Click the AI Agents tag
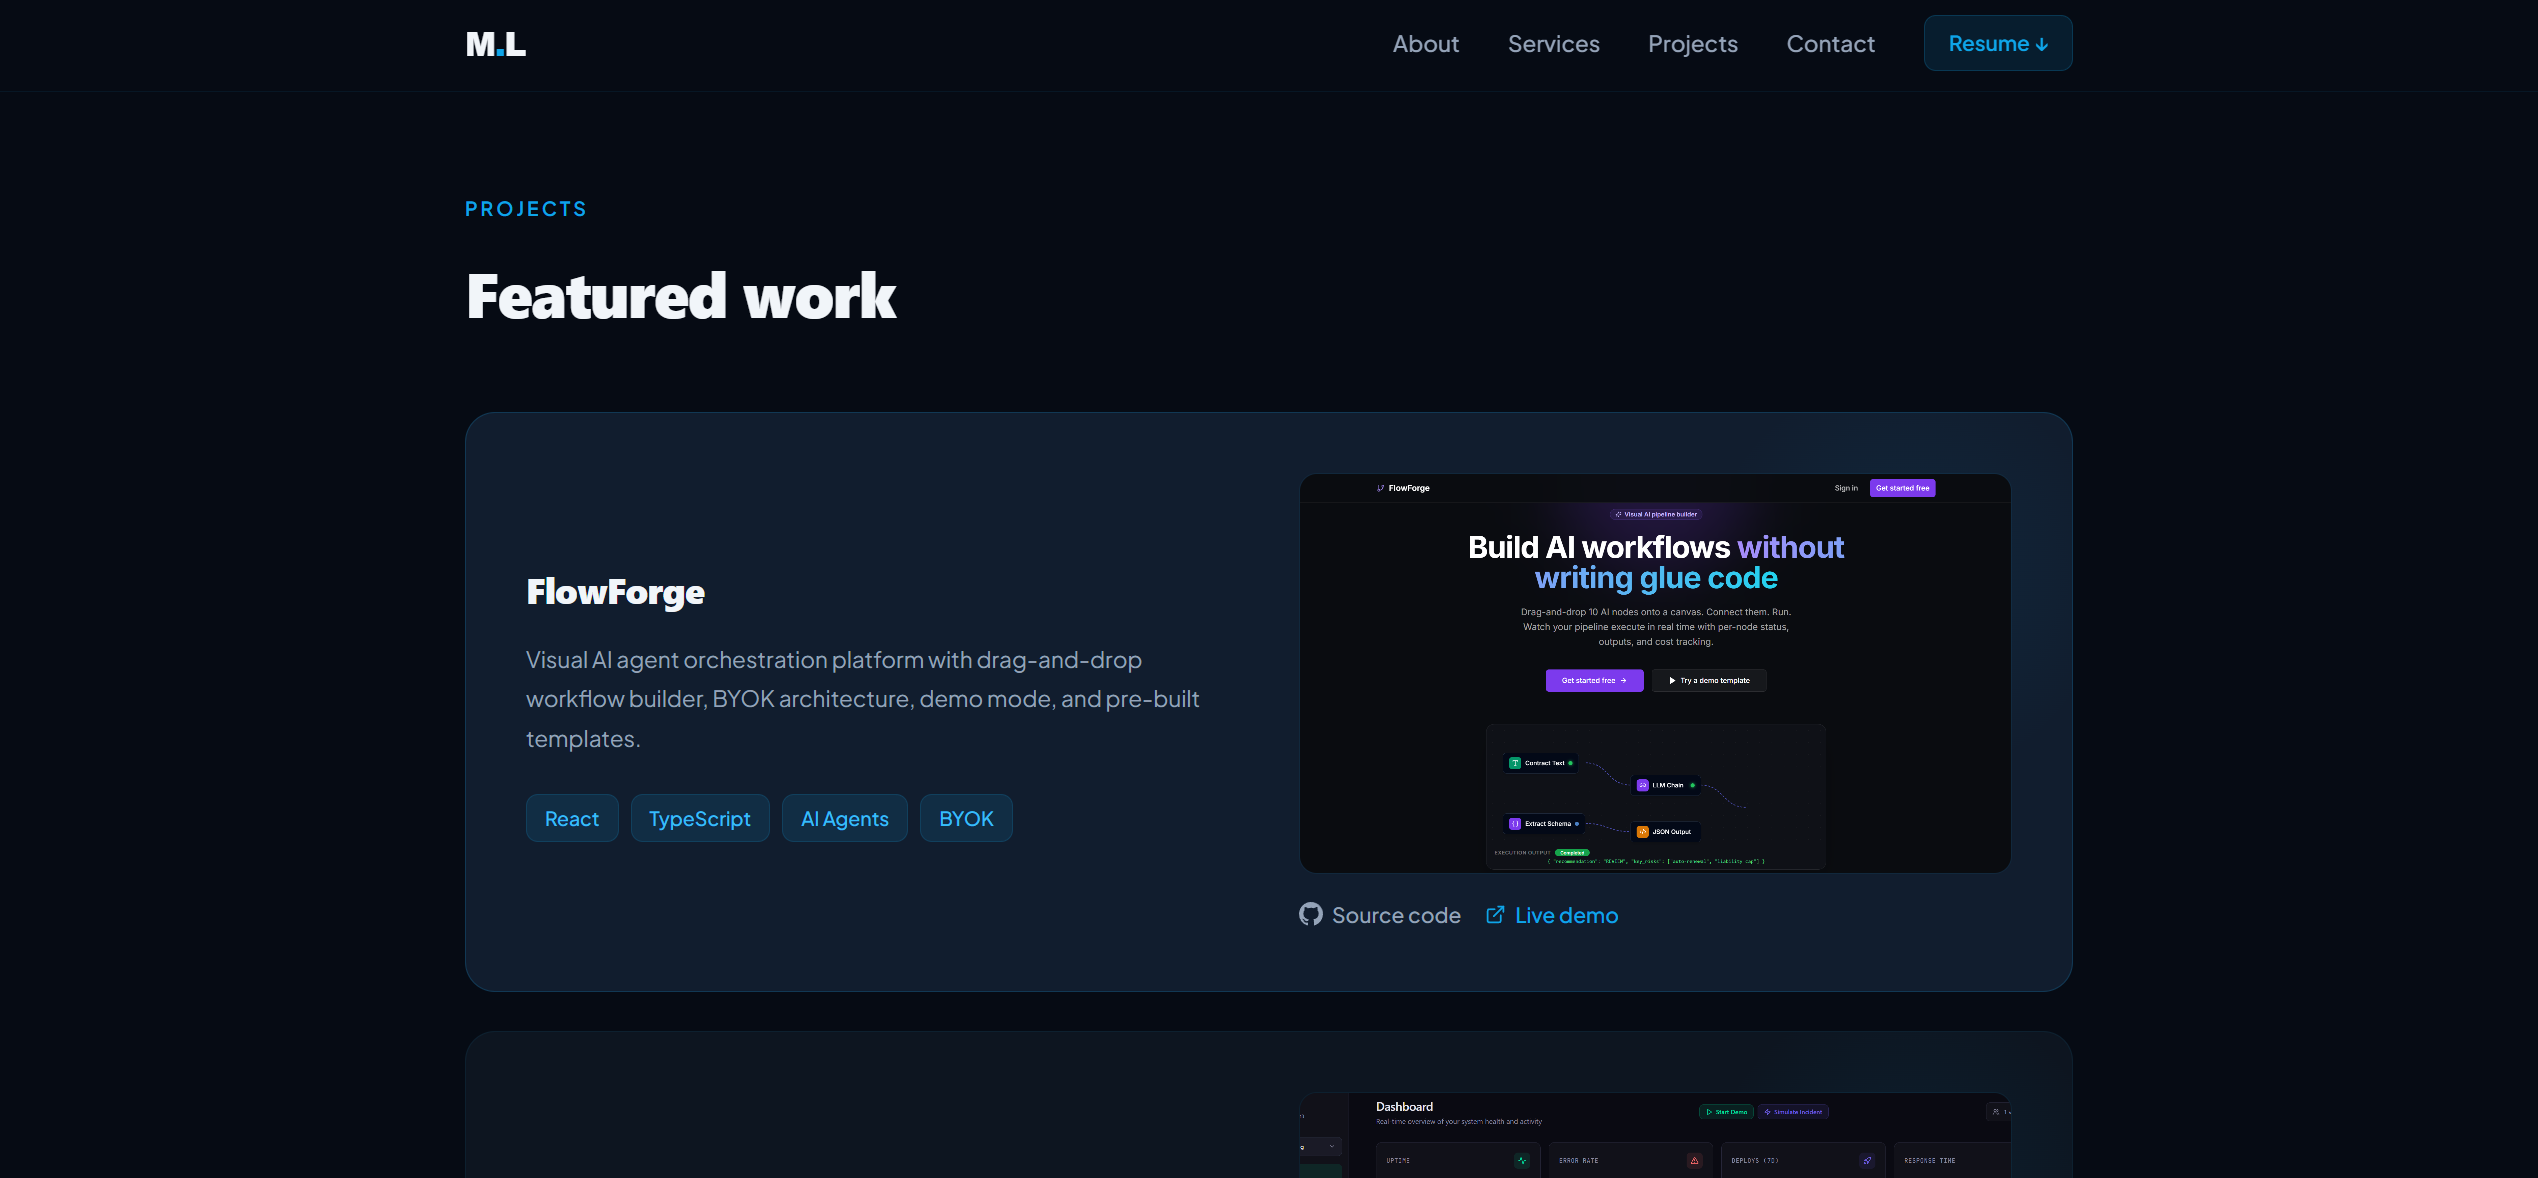Screen dimensions: 2538x1178 tap(845, 818)
